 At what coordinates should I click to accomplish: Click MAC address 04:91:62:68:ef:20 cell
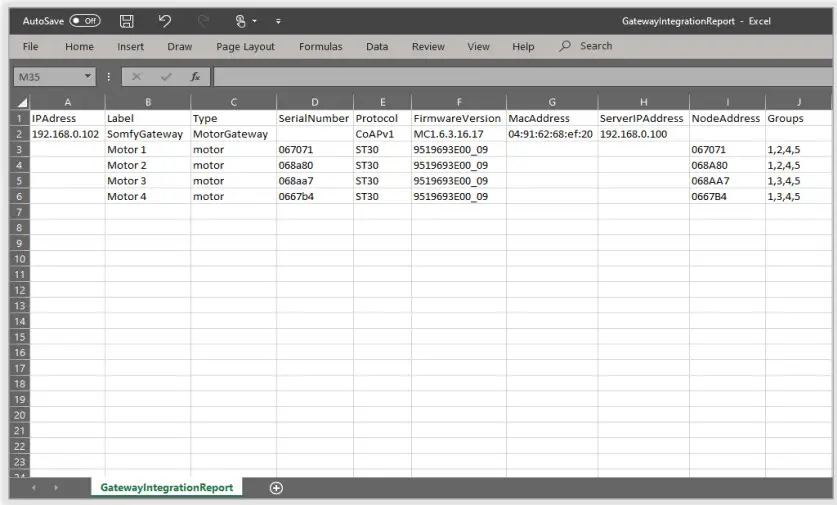(552, 134)
